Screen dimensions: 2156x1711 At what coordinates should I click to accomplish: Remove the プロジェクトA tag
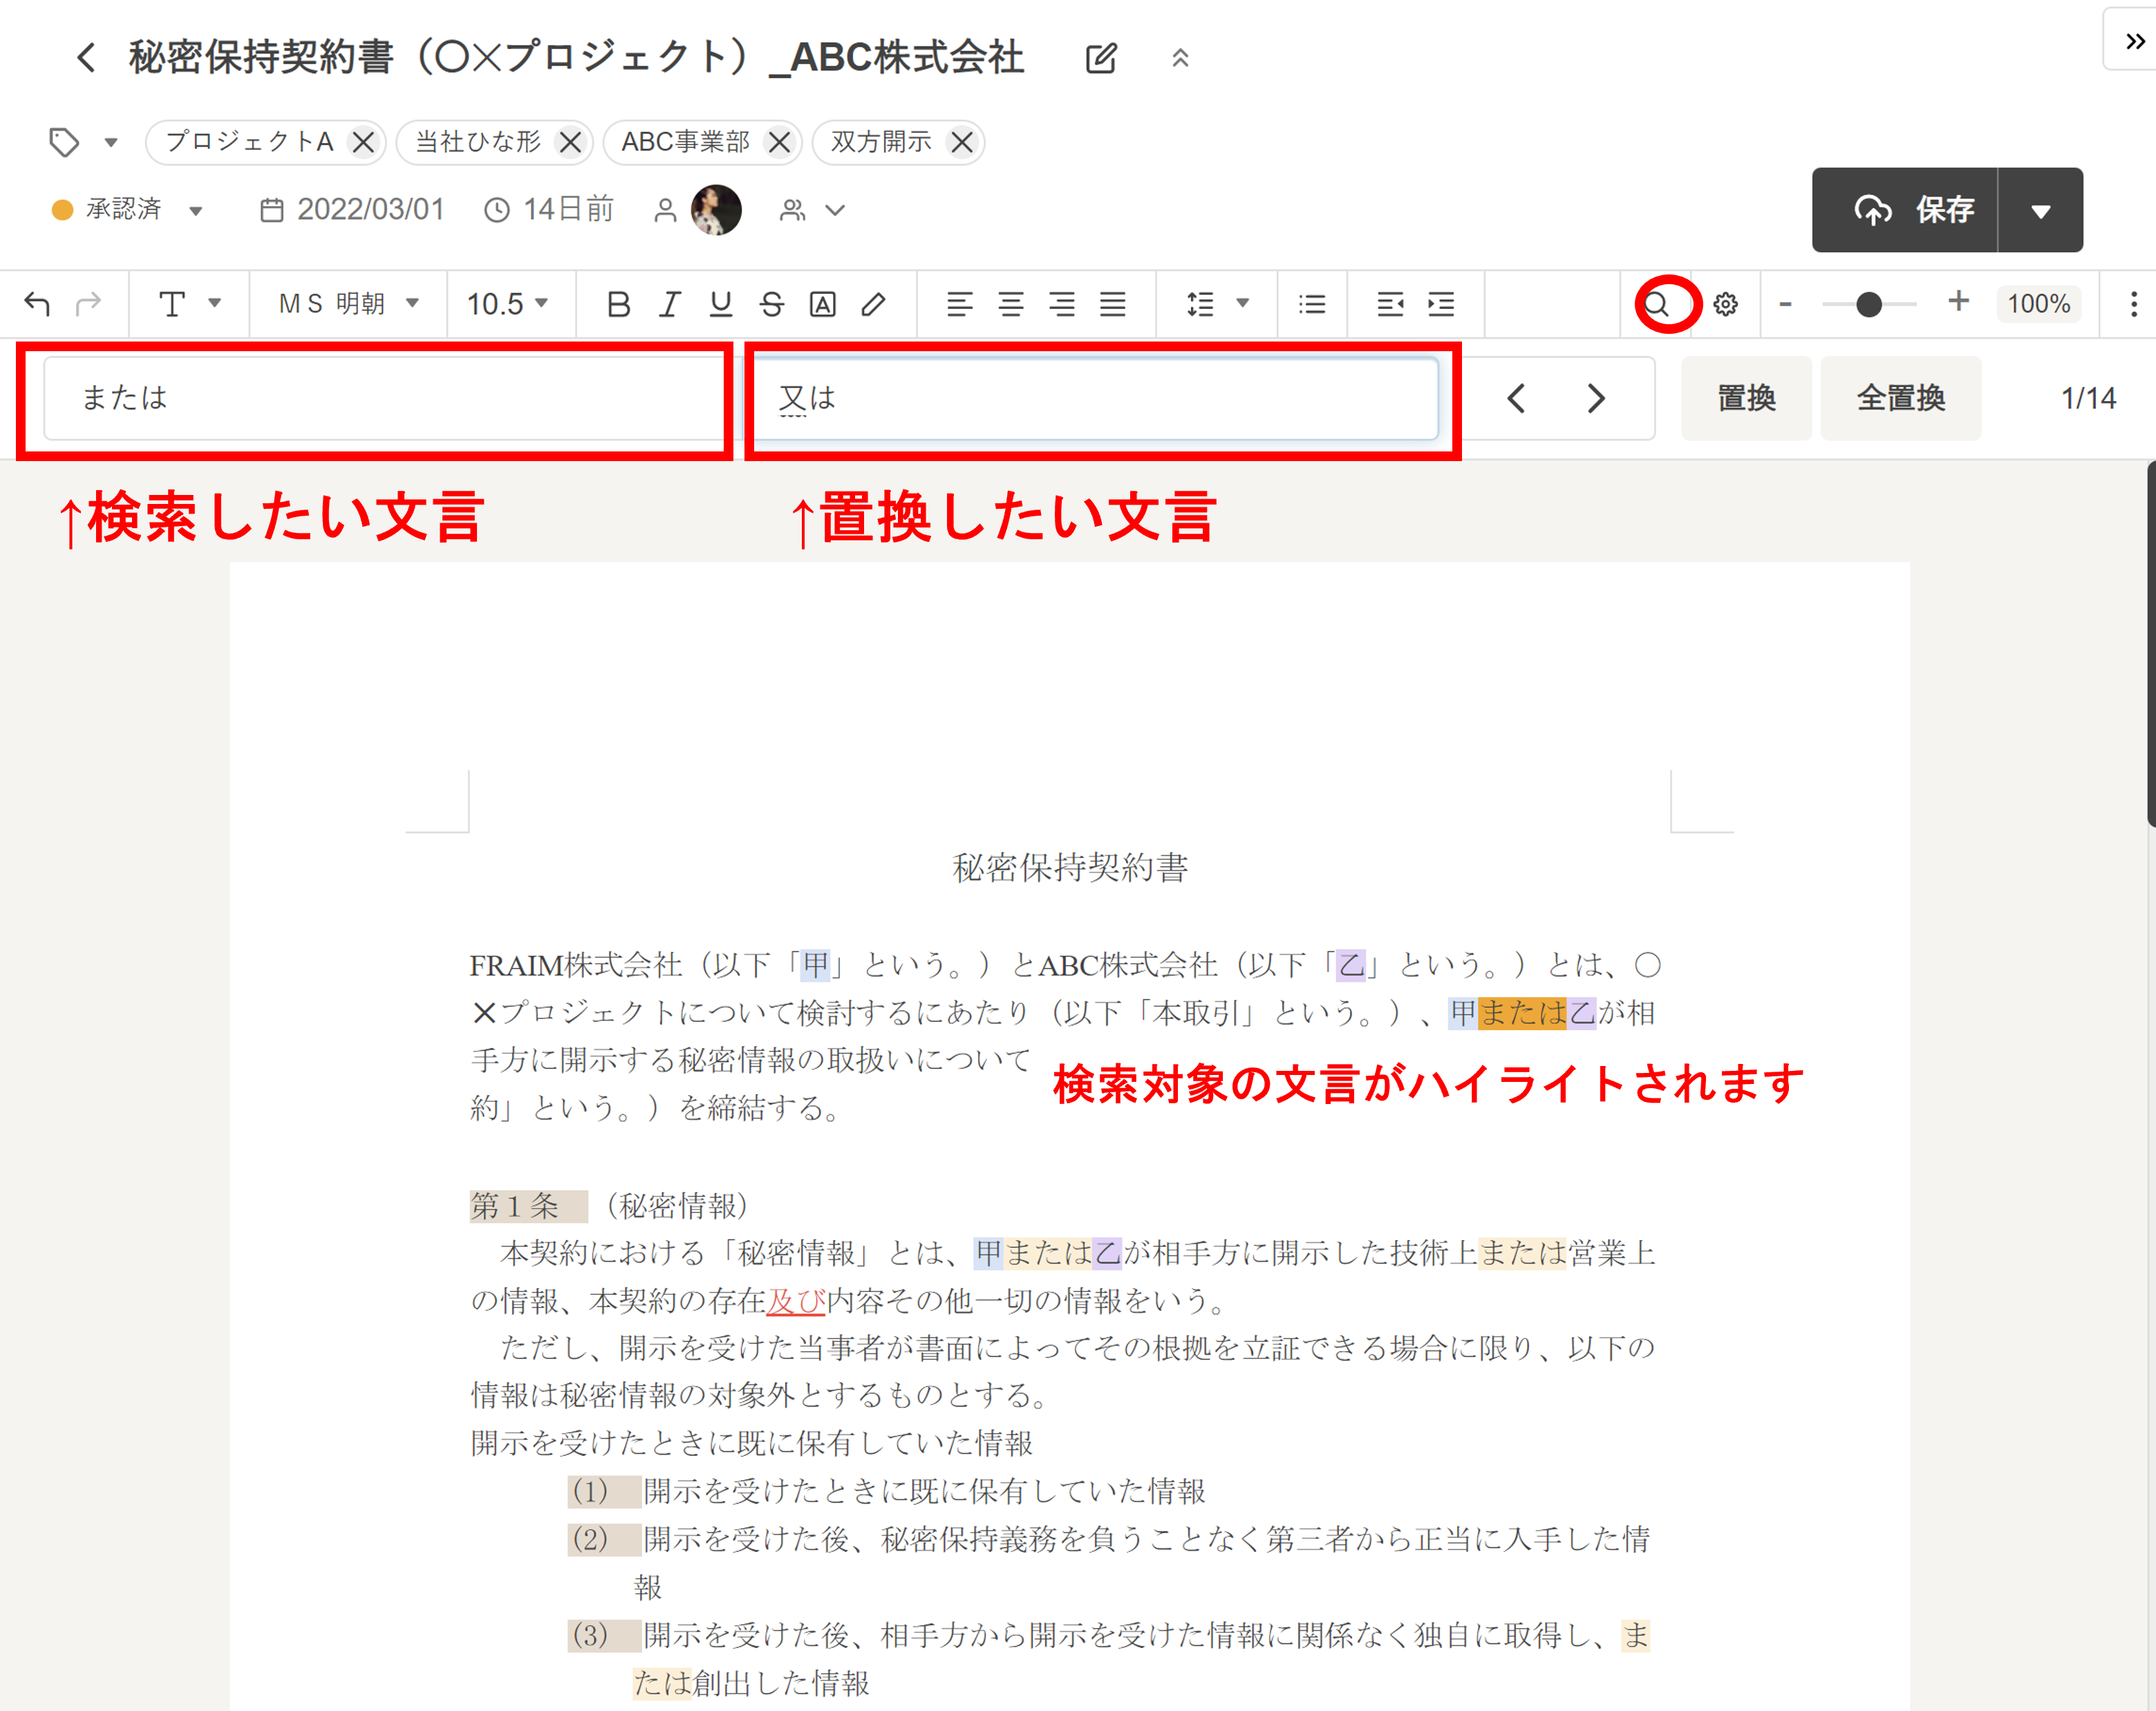[x=364, y=142]
